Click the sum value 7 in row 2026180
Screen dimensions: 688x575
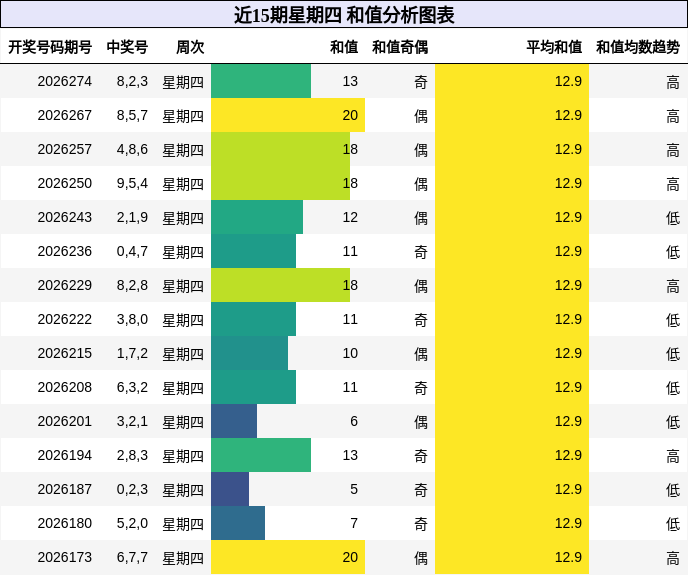tap(354, 523)
